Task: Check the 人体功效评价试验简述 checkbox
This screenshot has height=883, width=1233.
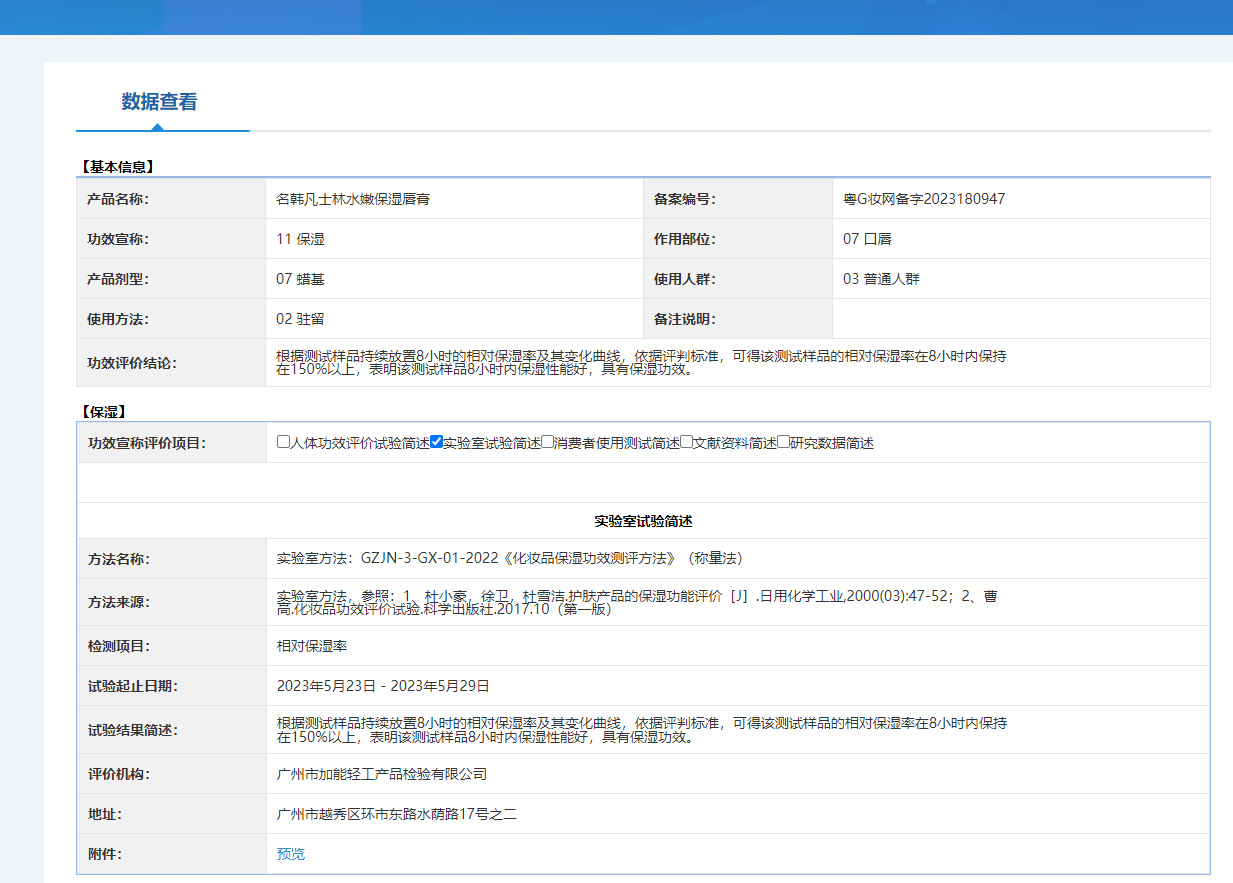Action: pos(284,442)
